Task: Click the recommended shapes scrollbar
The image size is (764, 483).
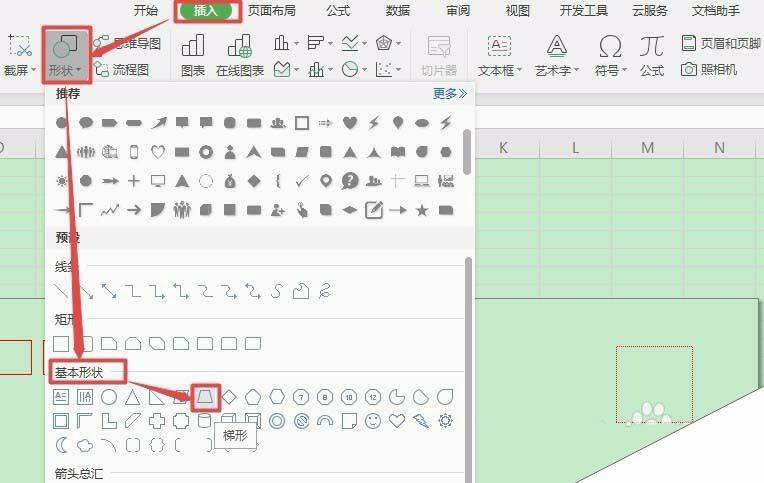Action: (467, 152)
